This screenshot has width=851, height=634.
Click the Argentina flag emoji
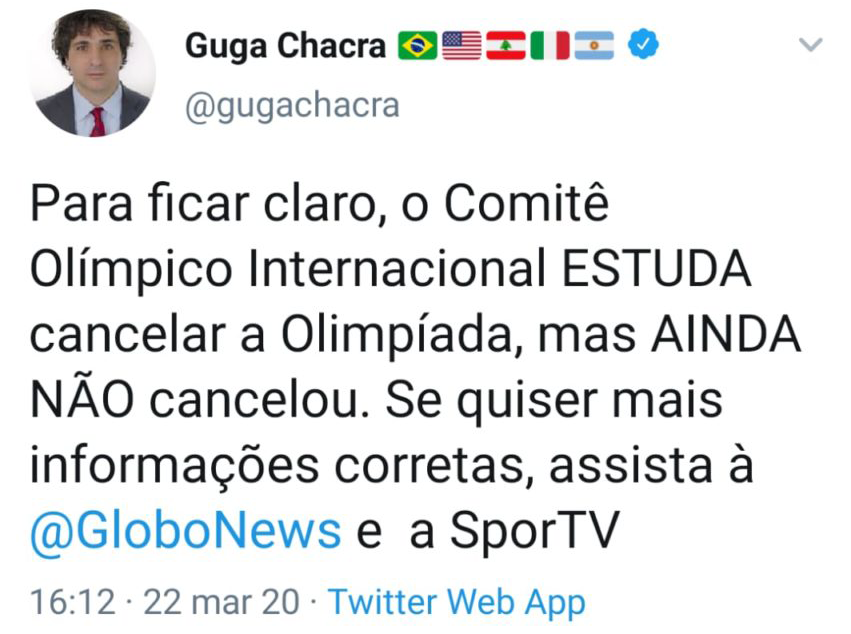pyautogui.click(x=596, y=43)
